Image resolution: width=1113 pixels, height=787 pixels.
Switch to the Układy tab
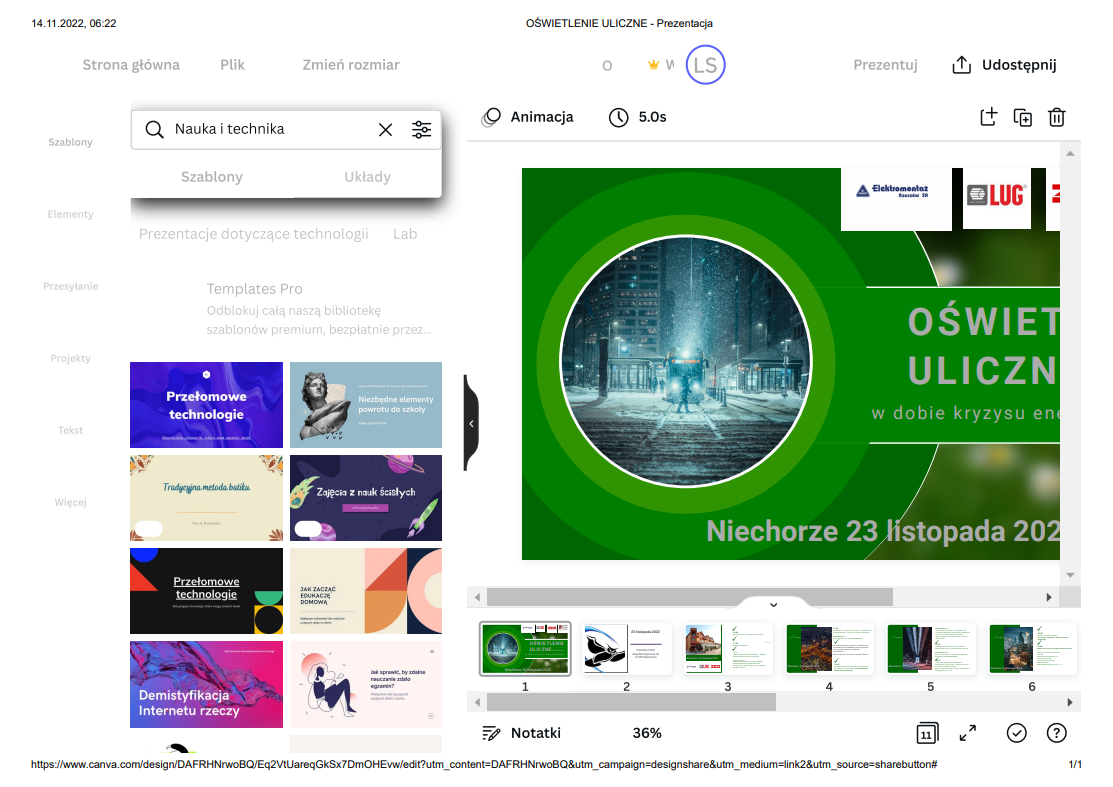[367, 177]
